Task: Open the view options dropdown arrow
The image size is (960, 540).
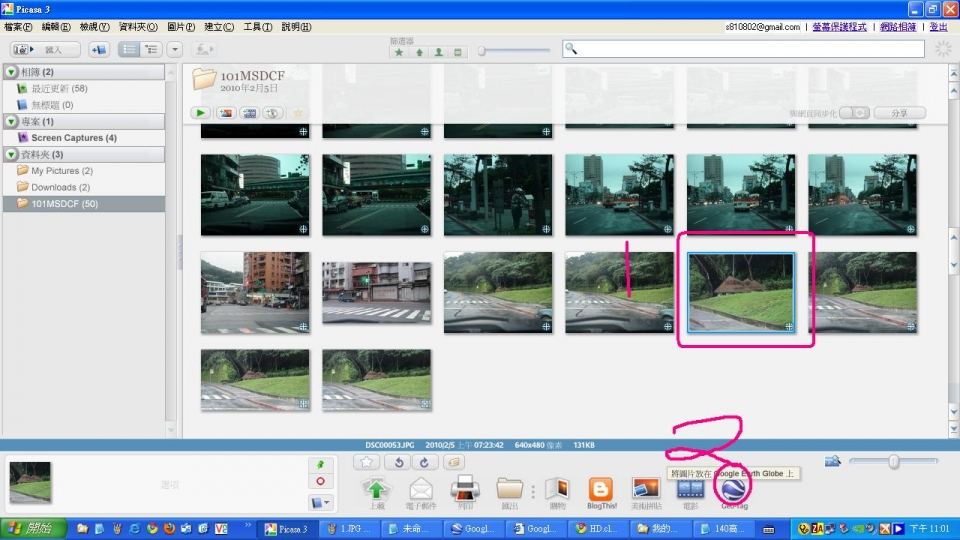Action: 175,49
